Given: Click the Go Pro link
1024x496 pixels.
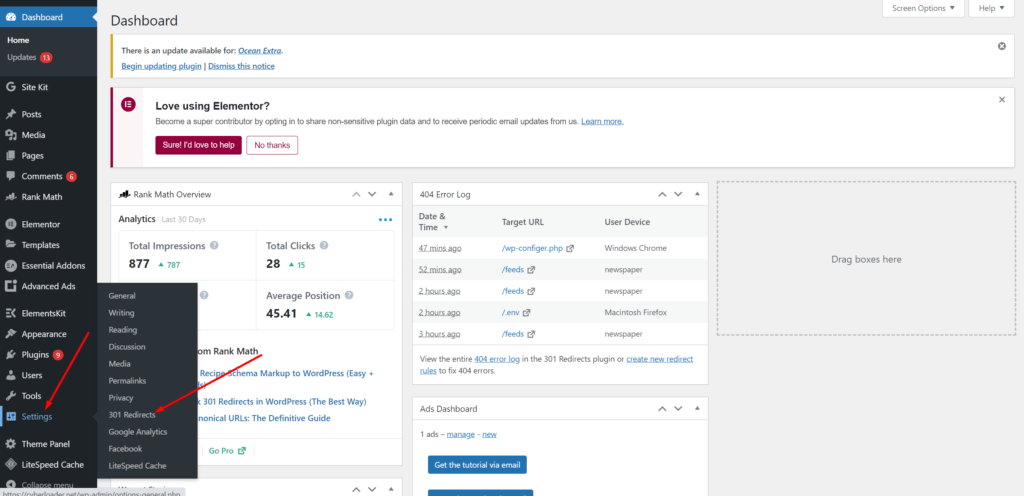Looking at the screenshot, I should coord(227,450).
